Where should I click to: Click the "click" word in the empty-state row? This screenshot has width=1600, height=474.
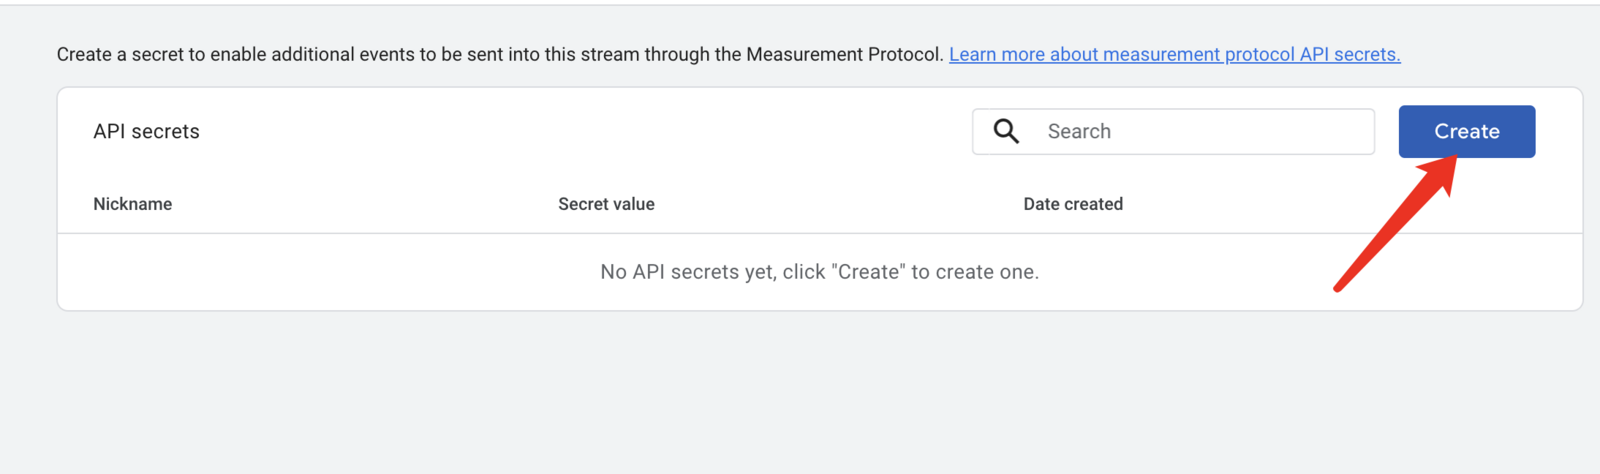tap(804, 272)
